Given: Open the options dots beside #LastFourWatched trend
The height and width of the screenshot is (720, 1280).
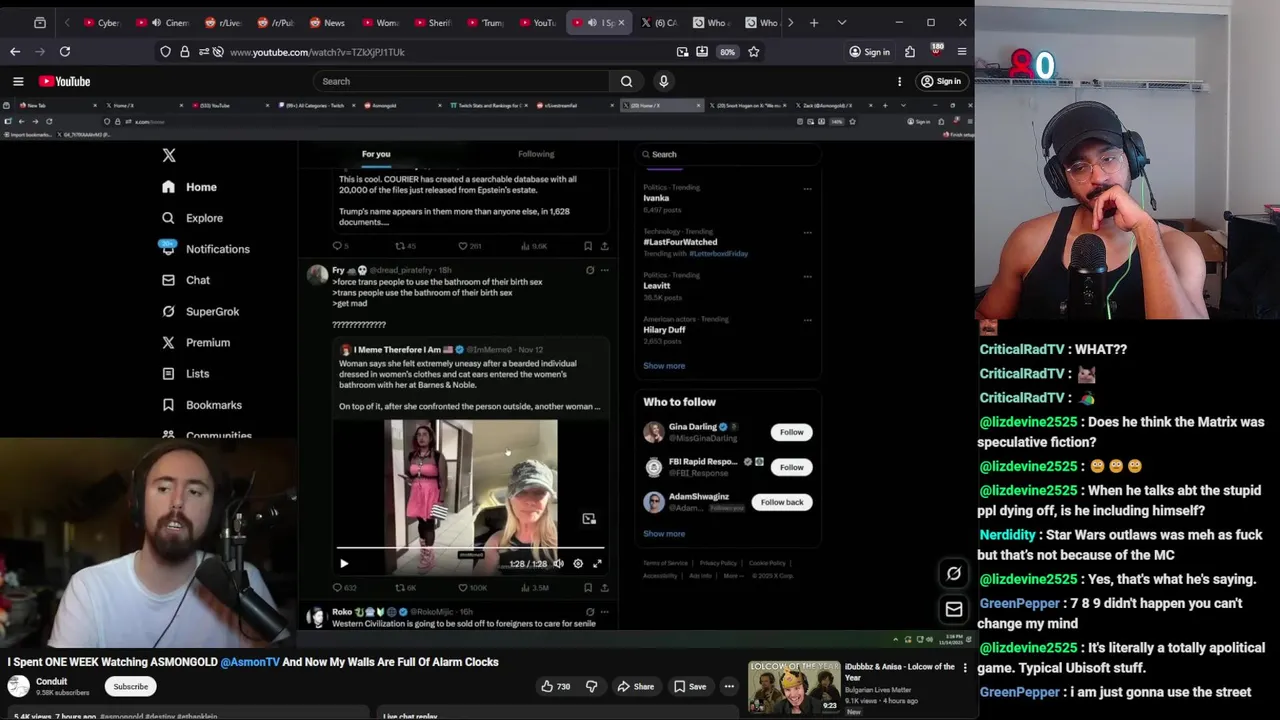Looking at the screenshot, I should (807, 232).
